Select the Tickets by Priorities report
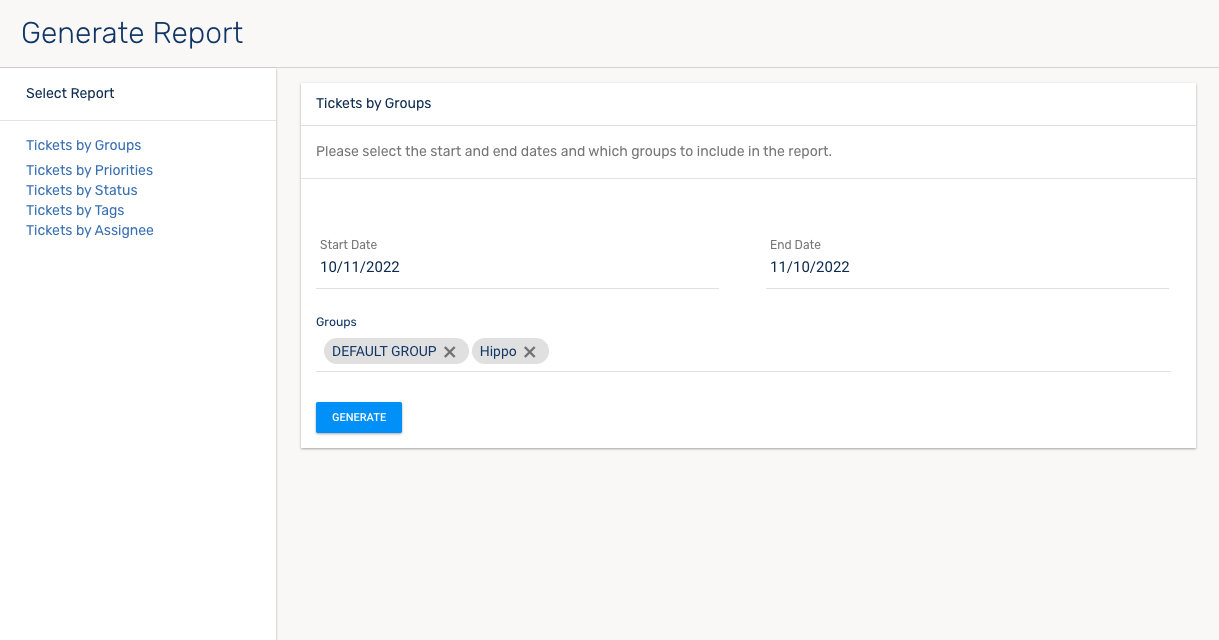 (x=89, y=170)
